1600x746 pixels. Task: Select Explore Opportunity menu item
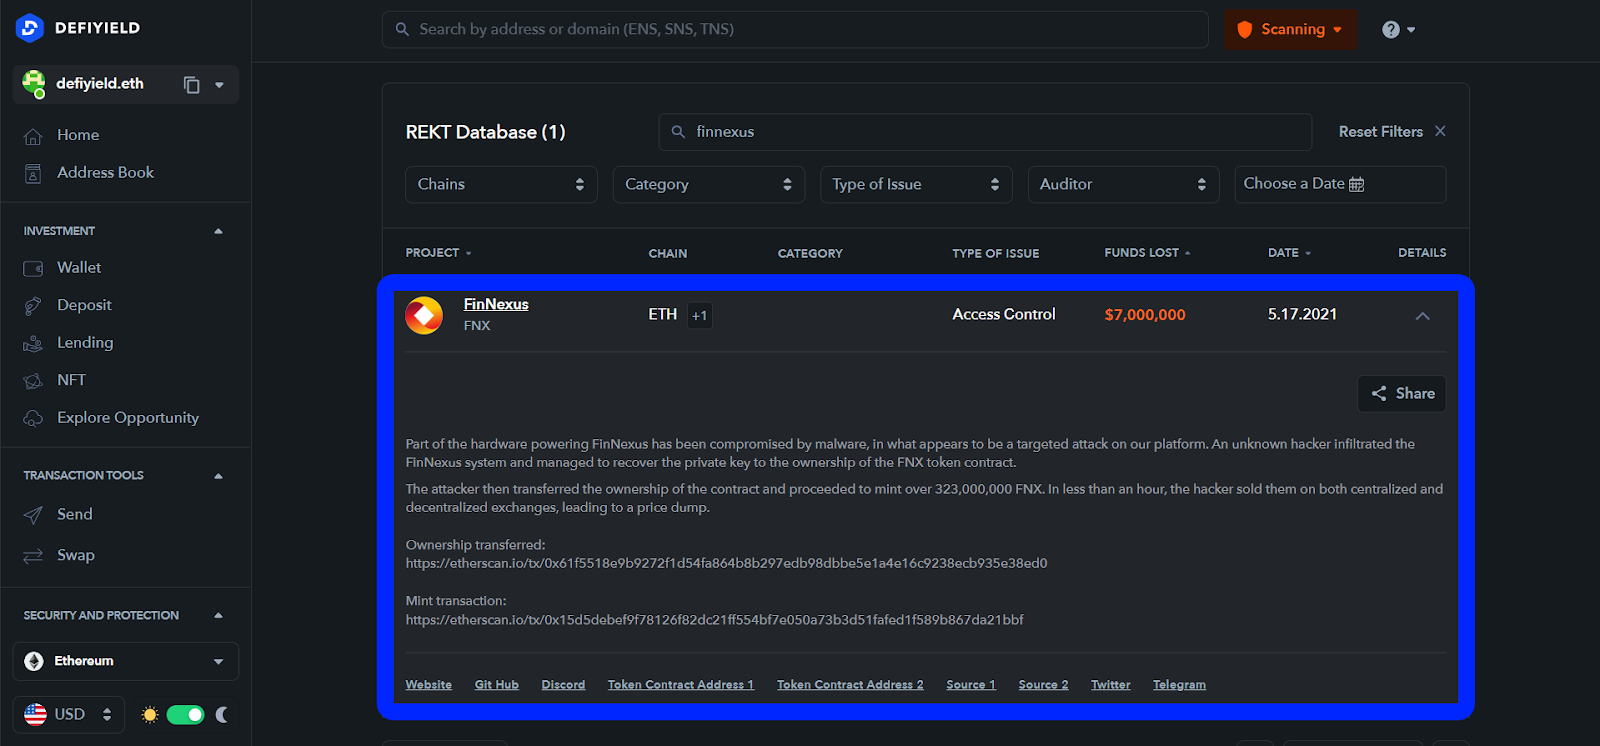pyautogui.click(x=128, y=417)
